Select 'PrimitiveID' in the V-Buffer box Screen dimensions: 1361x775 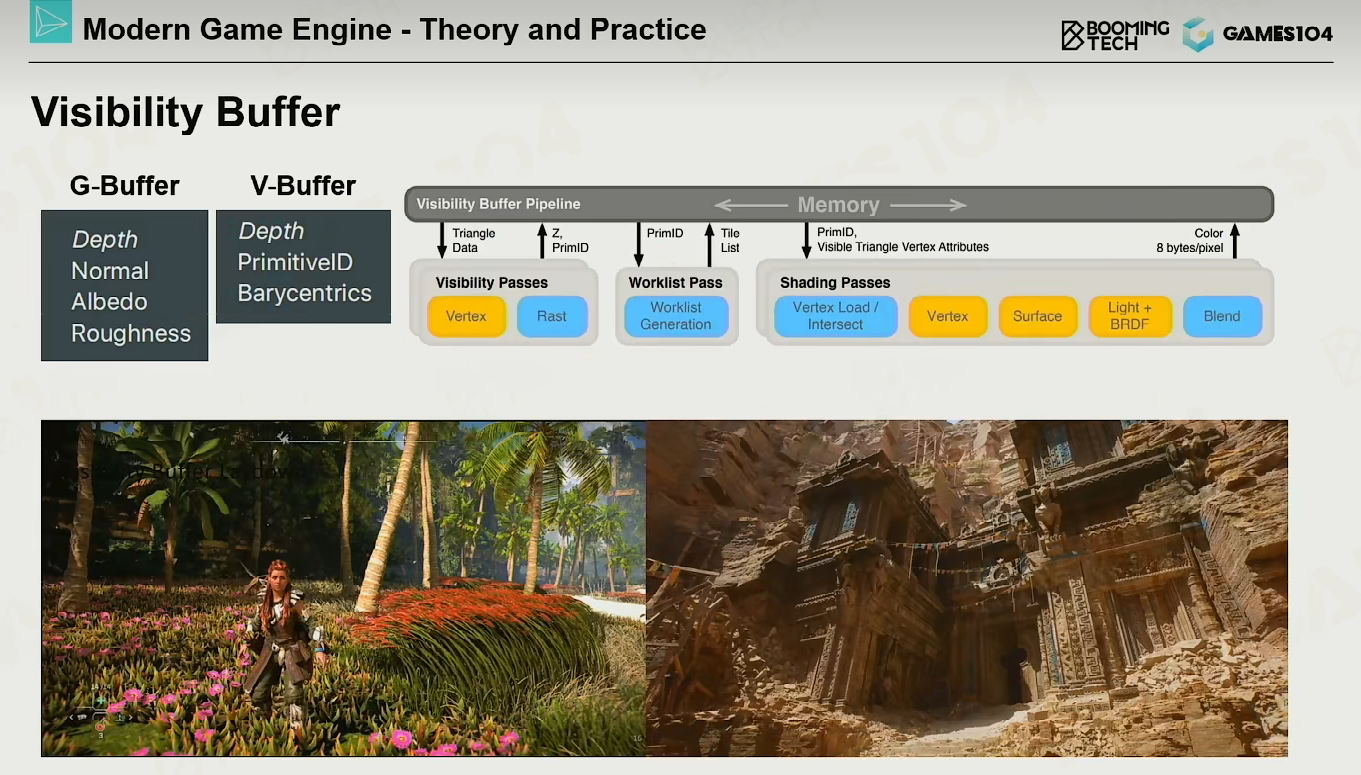[295, 262]
